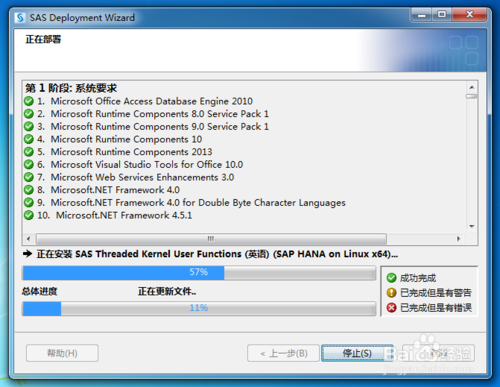Image resolution: width=500 pixels, height=387 pixels.
Task: Click green check icon beside Microsoft Office Access Database Engine 2010
Action: (x=29, y=101)
